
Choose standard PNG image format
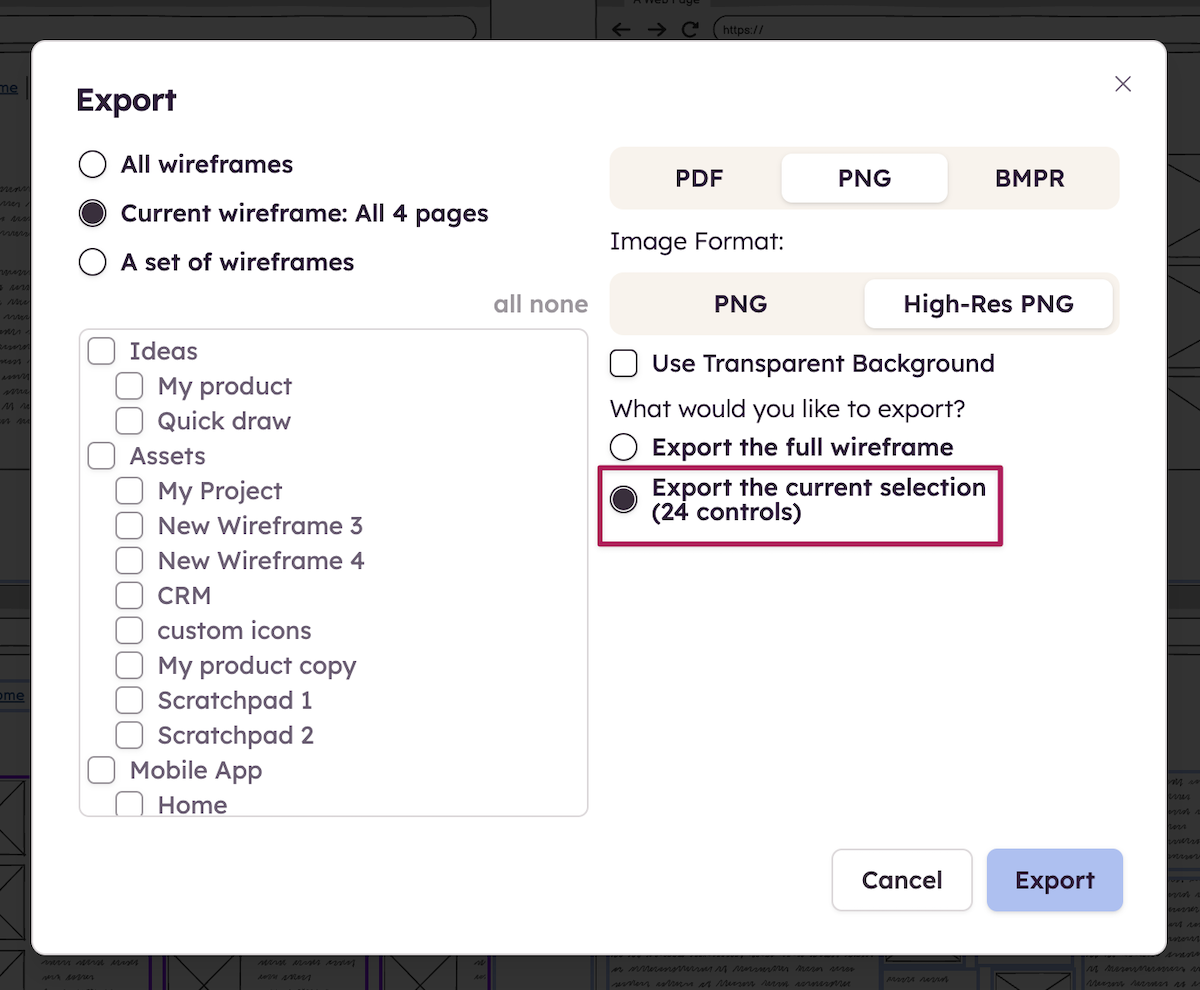pyautogui.click(x=740, y=304)
